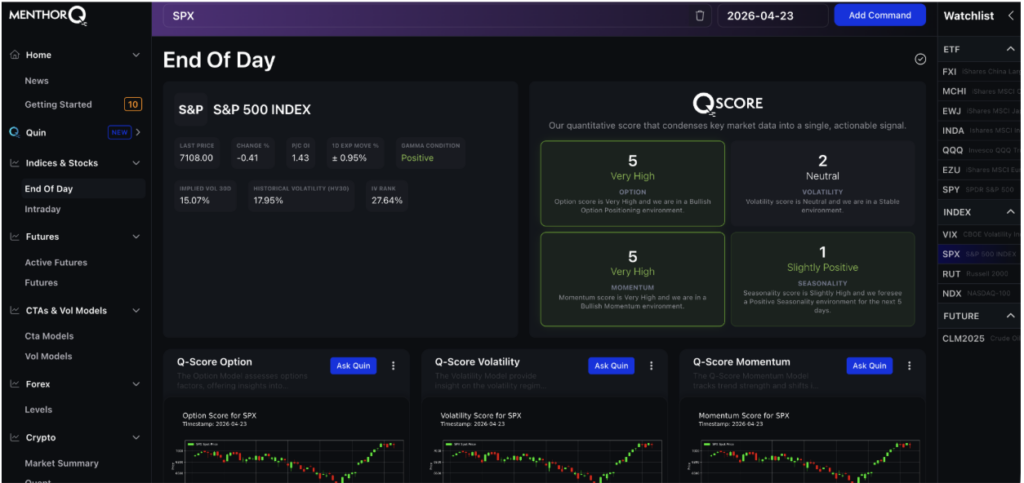Select NDX in the watchlist
Screen dimensions: 1024x483
point(980,294)
